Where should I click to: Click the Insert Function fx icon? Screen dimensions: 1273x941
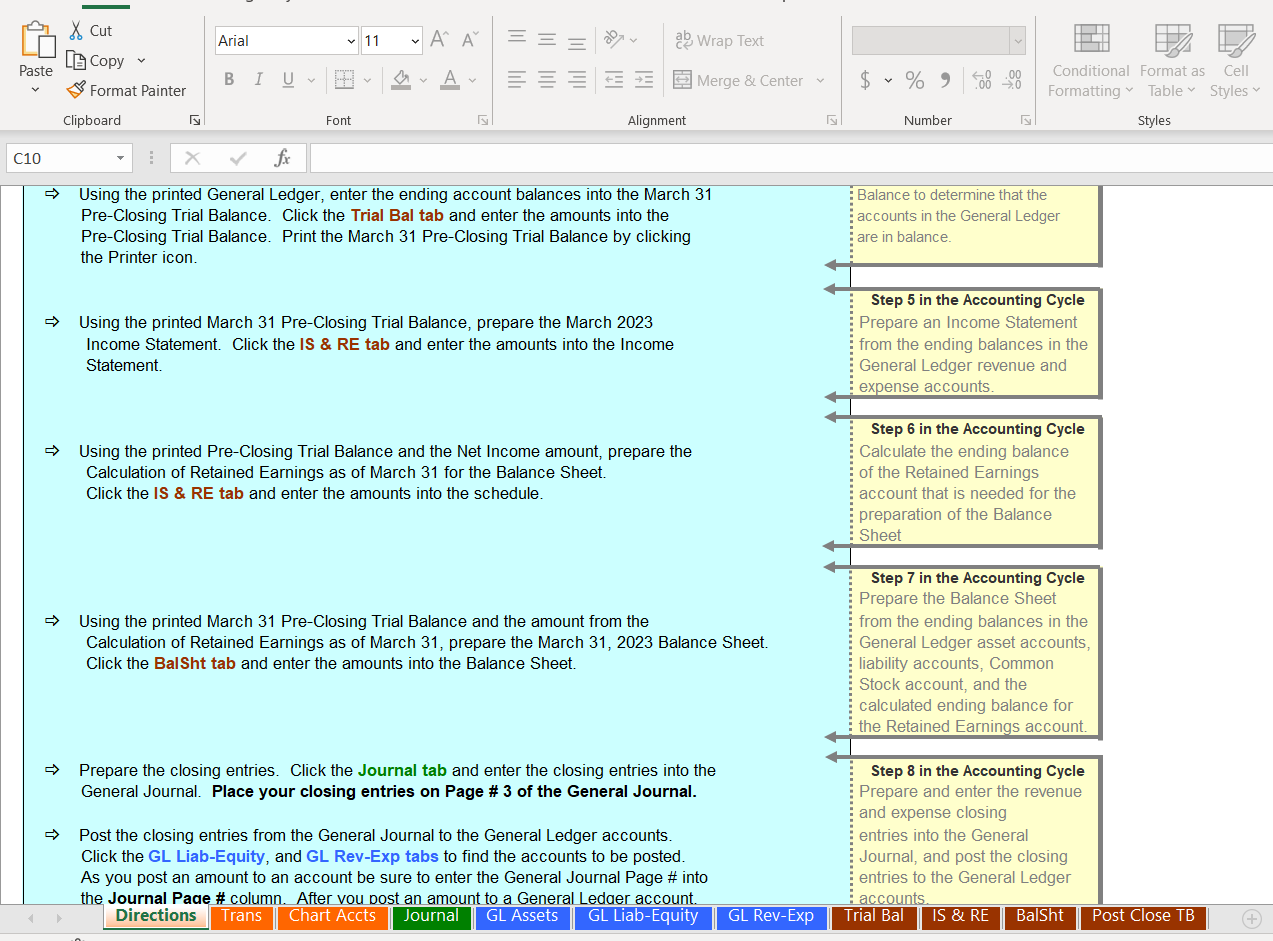pos(282,158)
